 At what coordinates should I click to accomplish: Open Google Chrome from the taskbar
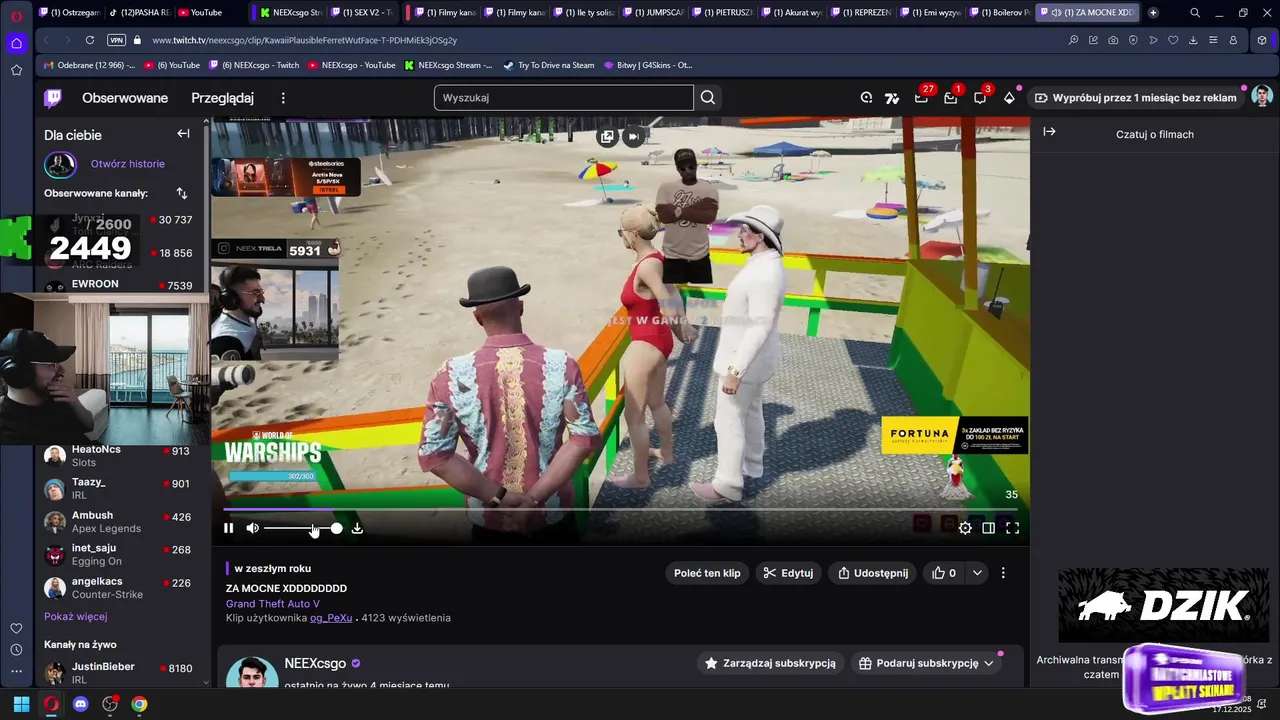click(x=139, y=704)
